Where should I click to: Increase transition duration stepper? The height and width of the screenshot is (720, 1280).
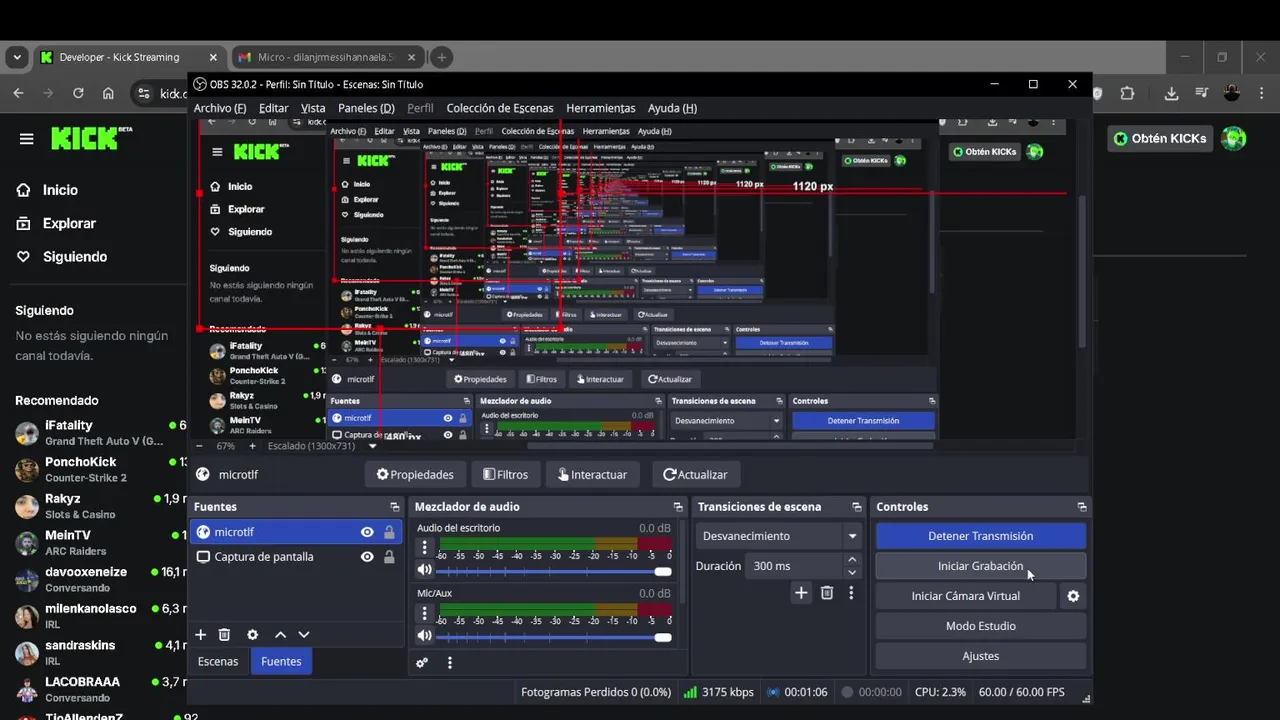tap(852, 560)
